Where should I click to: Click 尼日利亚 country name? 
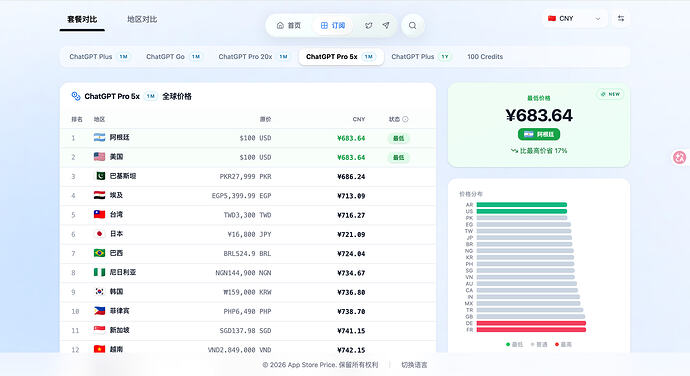click(123, 273)
